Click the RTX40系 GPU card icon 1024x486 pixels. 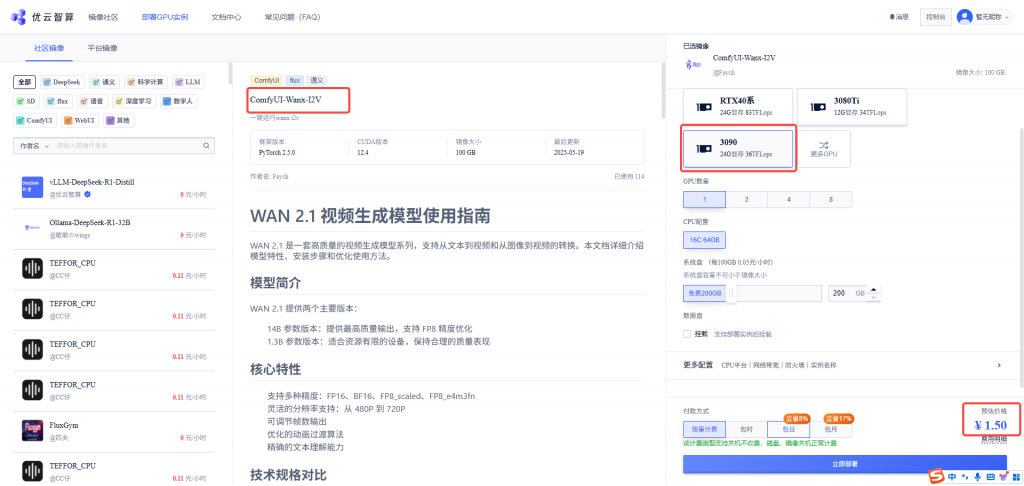[703, 107]
